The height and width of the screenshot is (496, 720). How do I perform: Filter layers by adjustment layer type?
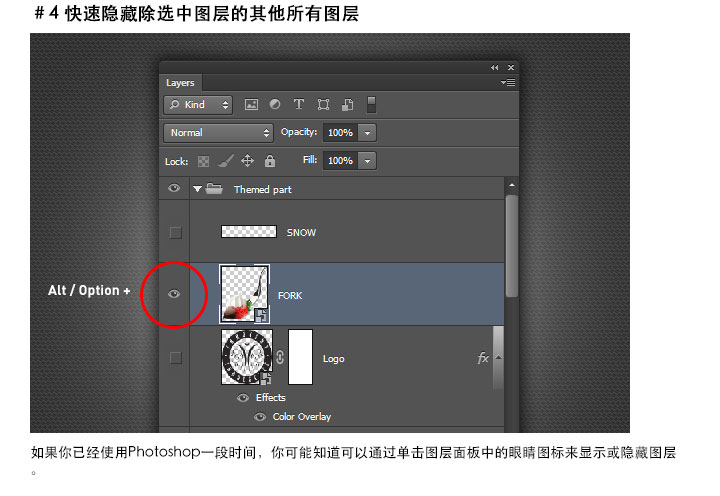point(275,104)
